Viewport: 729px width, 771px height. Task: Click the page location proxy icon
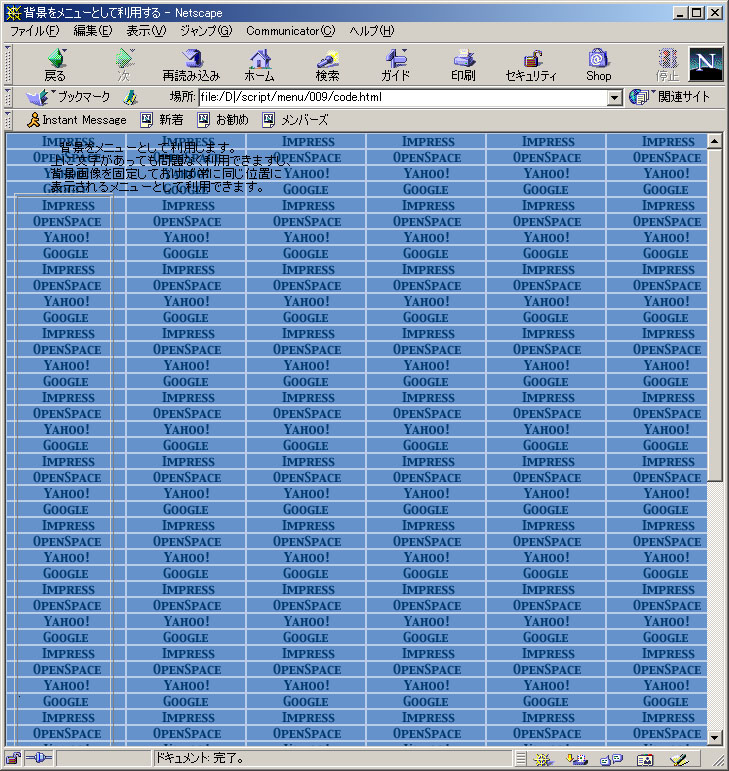(130, 97)
